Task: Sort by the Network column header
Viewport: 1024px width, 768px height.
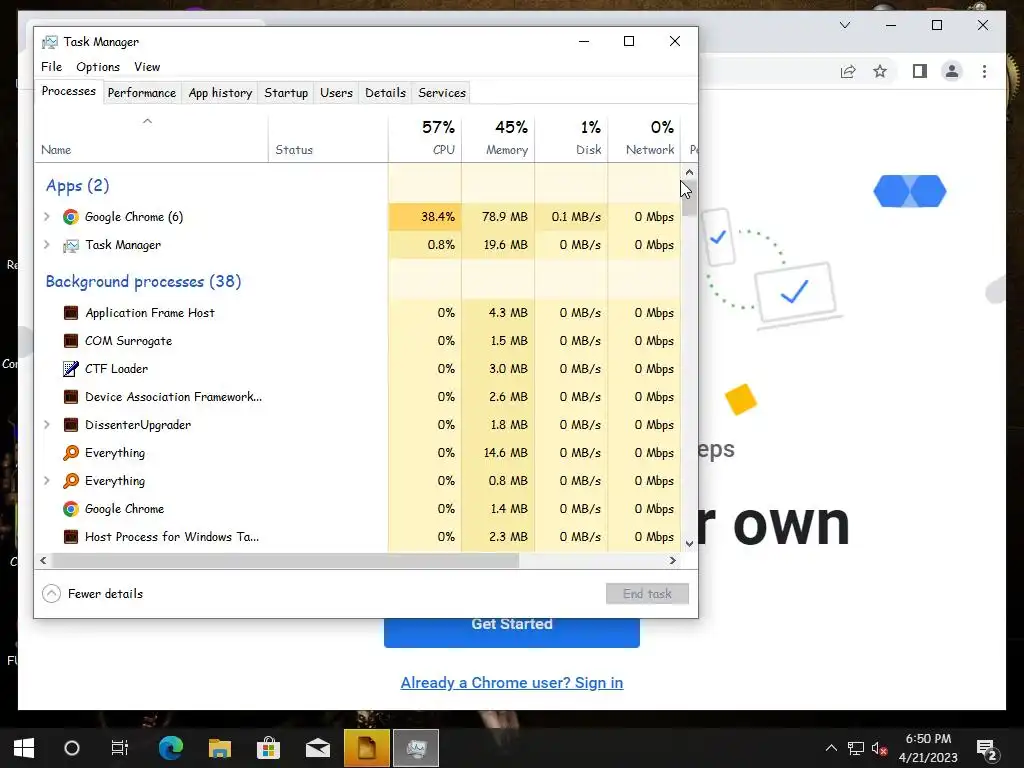Action: pos(644,138)
